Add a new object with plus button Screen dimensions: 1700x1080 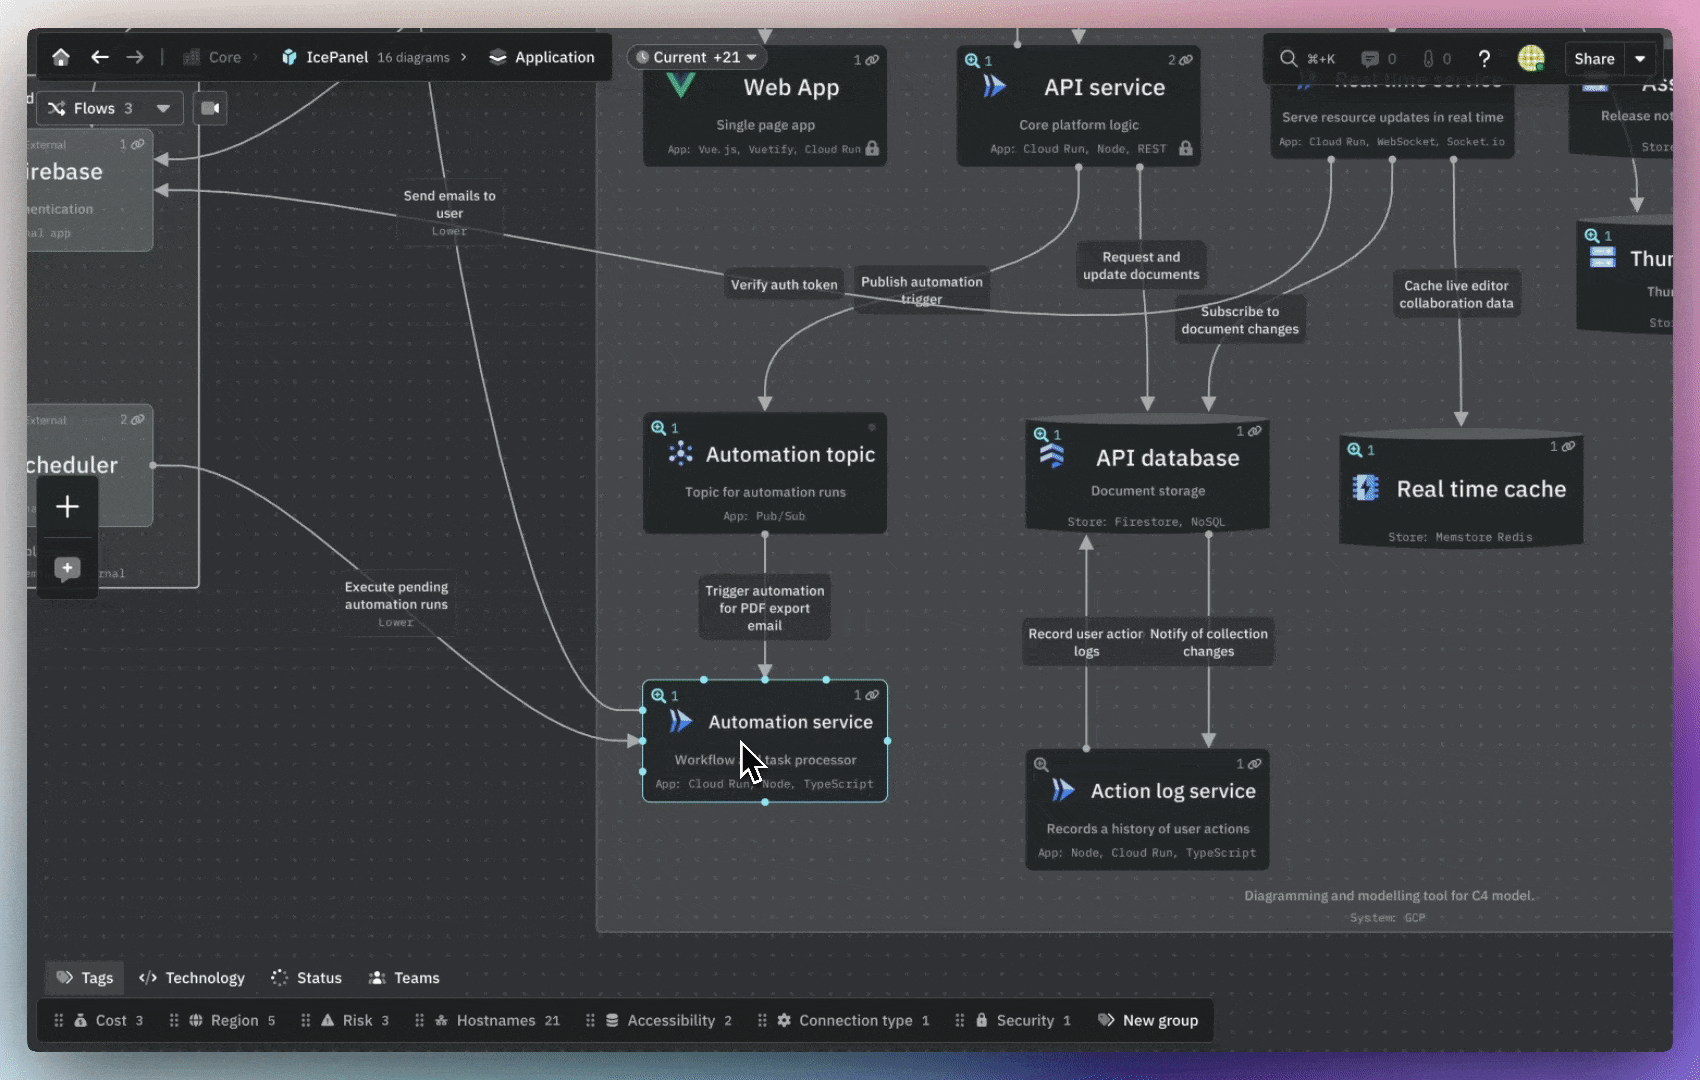pyautogui.click(x=67, y=506)
